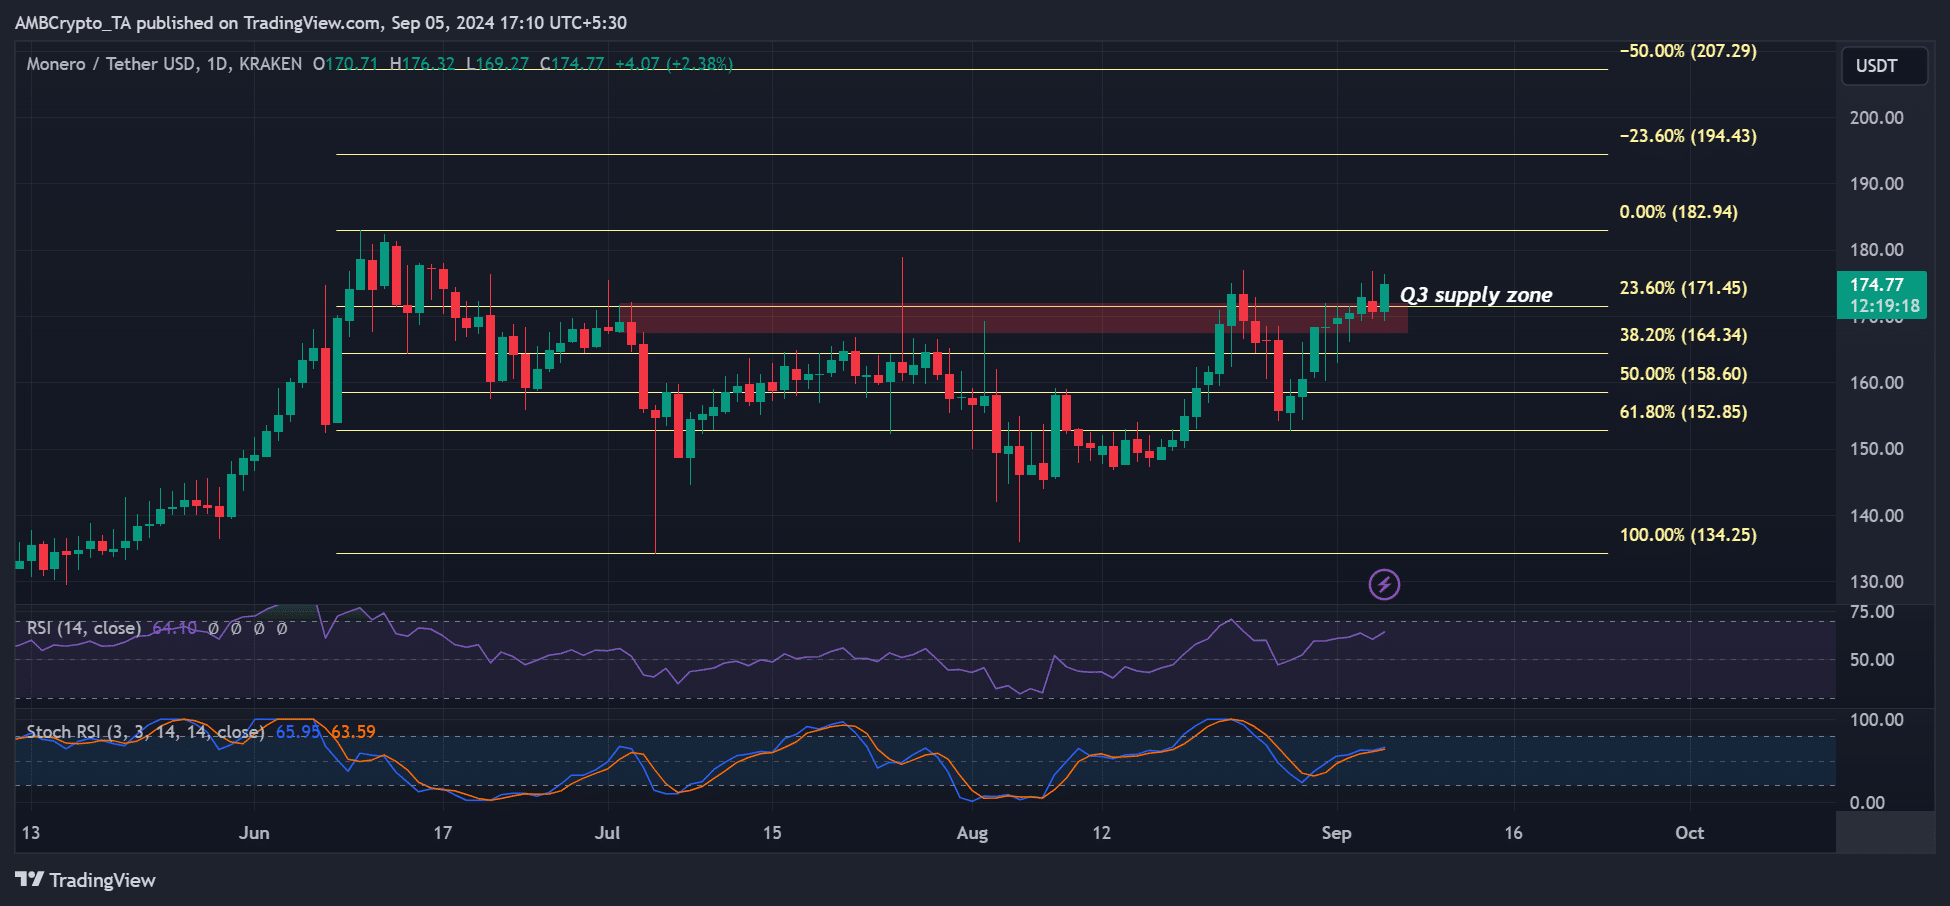Click the 200.00 price axis label
1950x906 pixels.
pos(1877,118)
